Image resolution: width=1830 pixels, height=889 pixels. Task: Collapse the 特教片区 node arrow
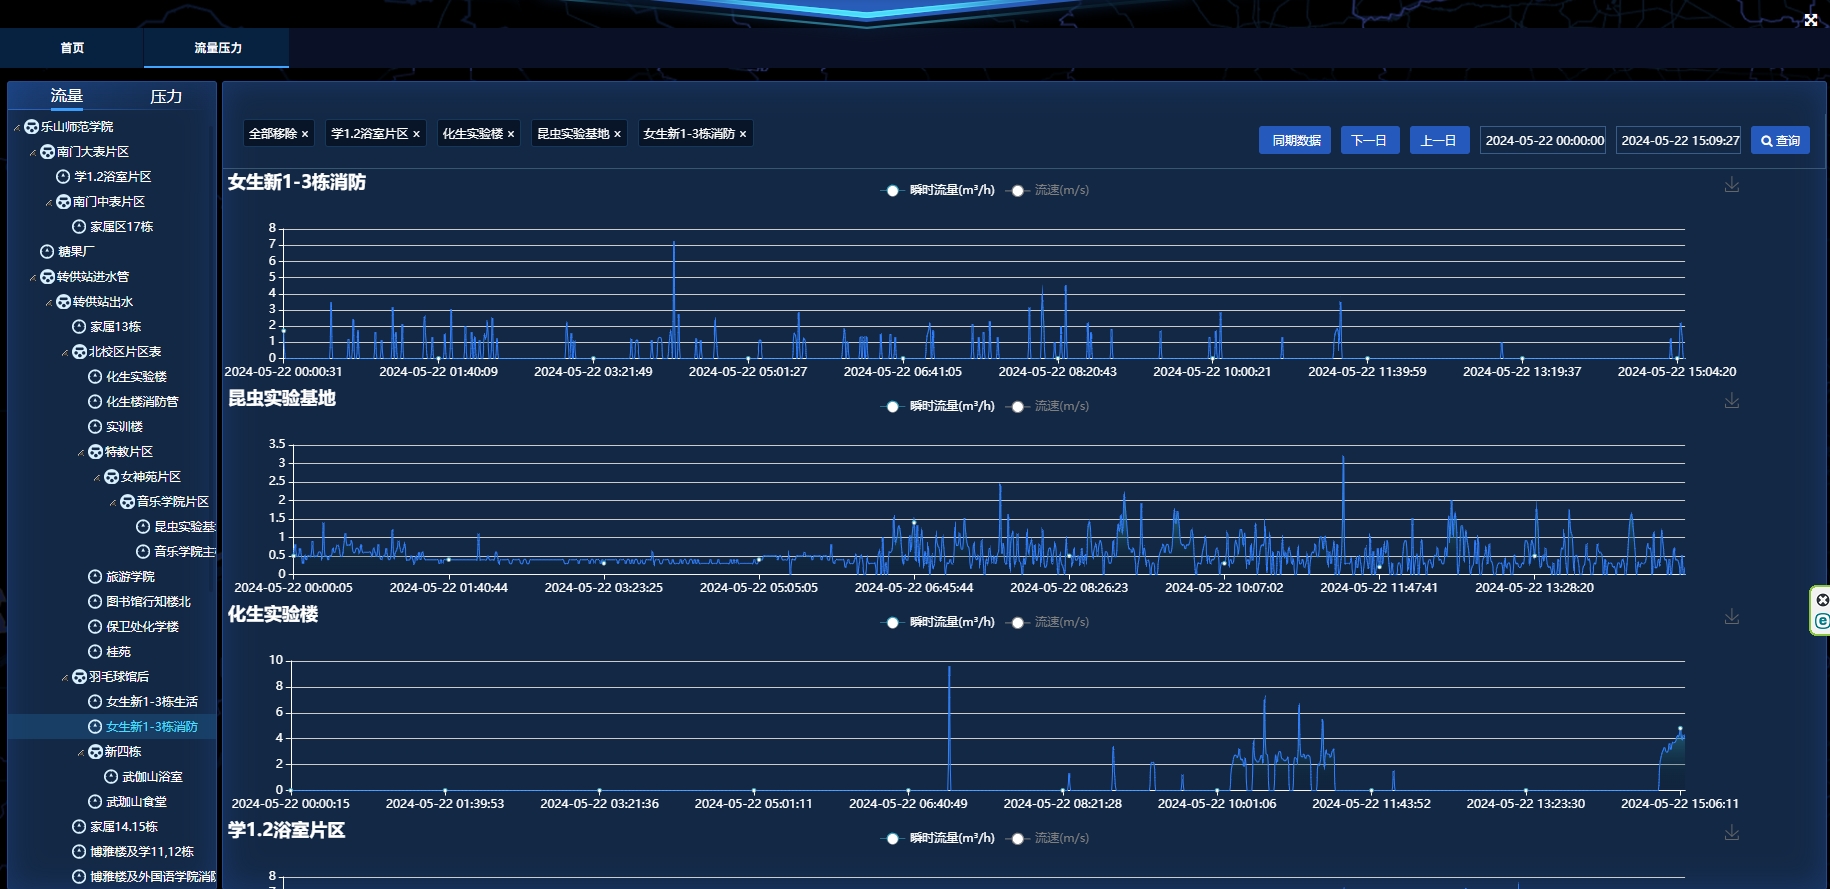(x=81, y=453)
